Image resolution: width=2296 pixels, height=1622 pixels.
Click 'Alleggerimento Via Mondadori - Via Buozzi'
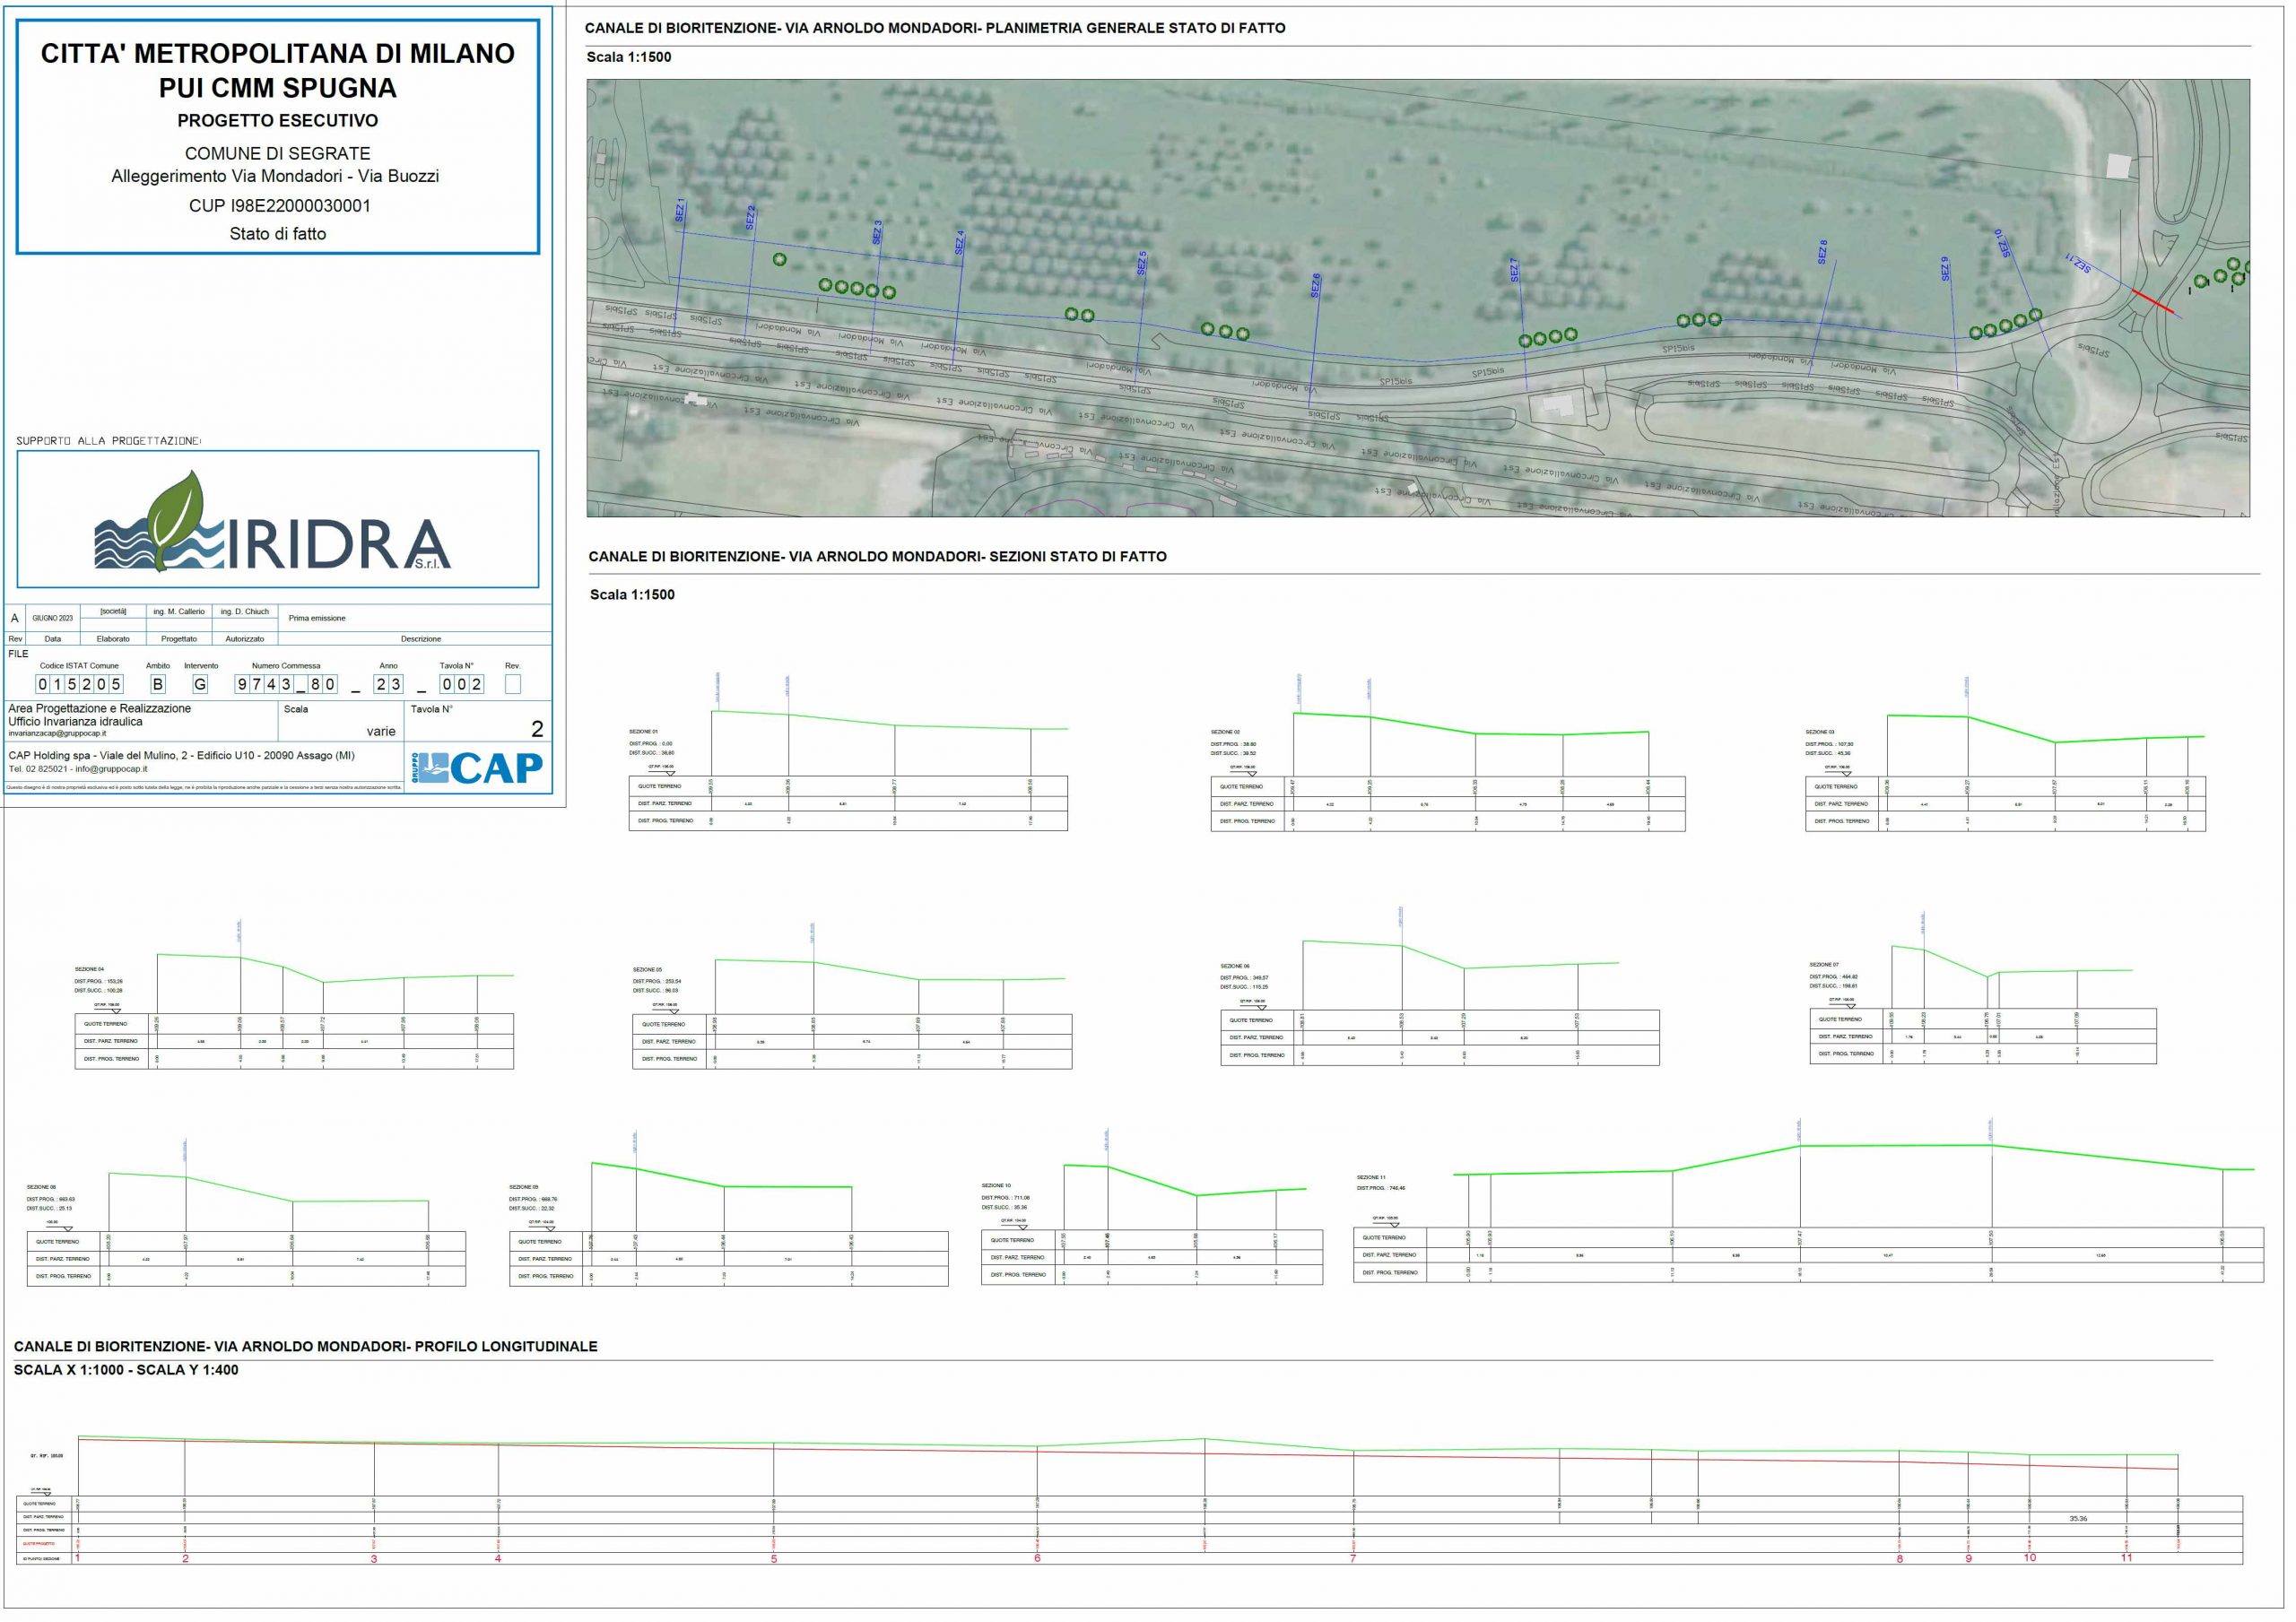pos(275,176)
